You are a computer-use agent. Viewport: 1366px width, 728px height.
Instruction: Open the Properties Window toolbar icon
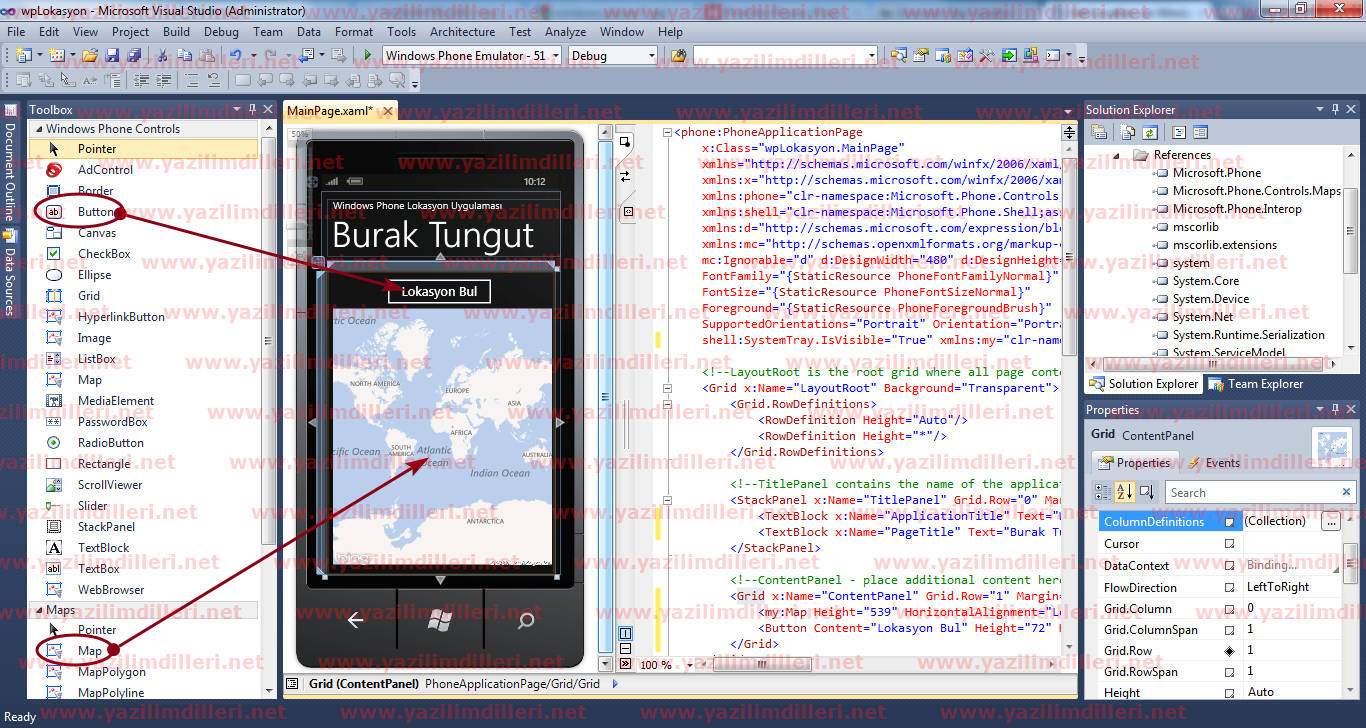click(x=920, y=56)
